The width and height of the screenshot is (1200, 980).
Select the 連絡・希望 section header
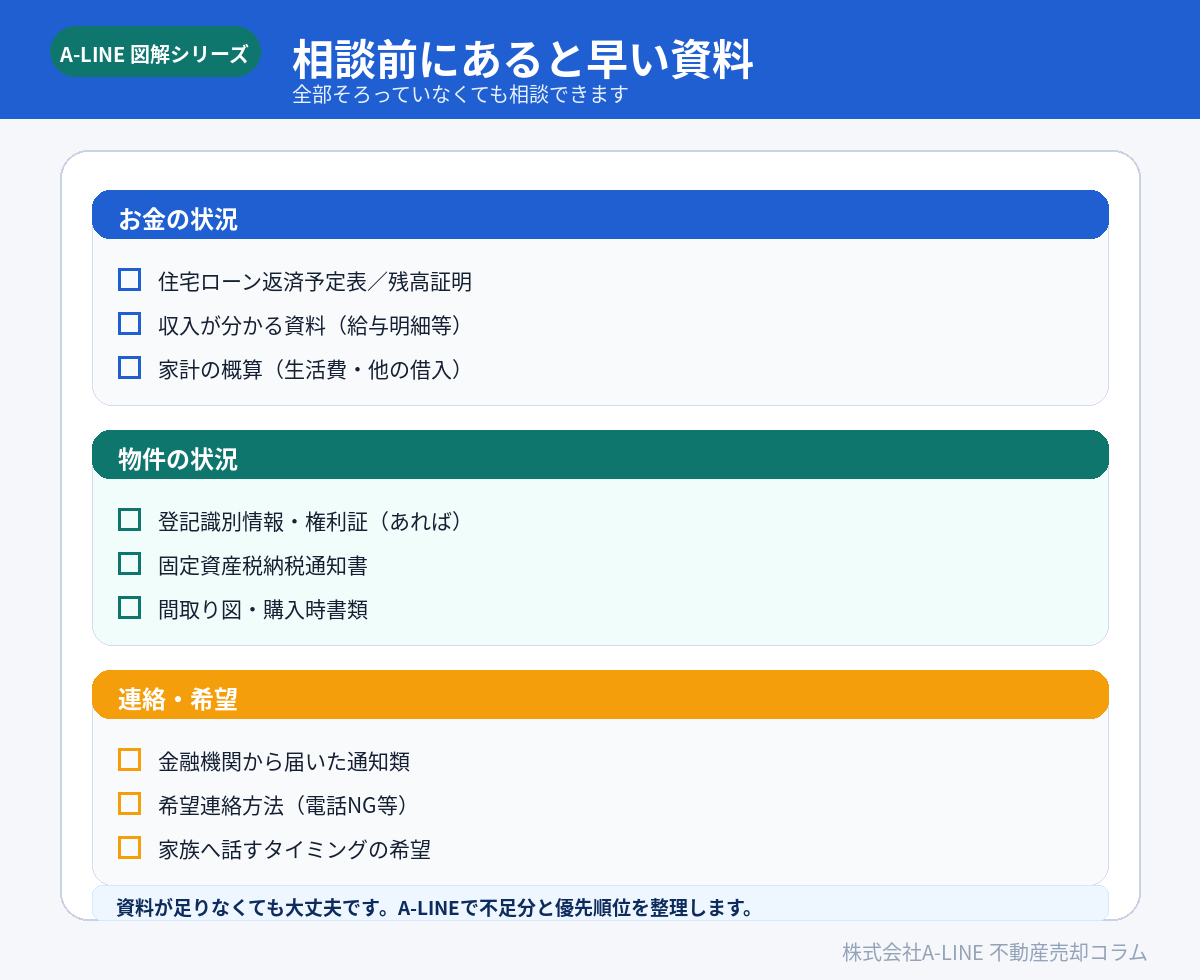point(600,694)
